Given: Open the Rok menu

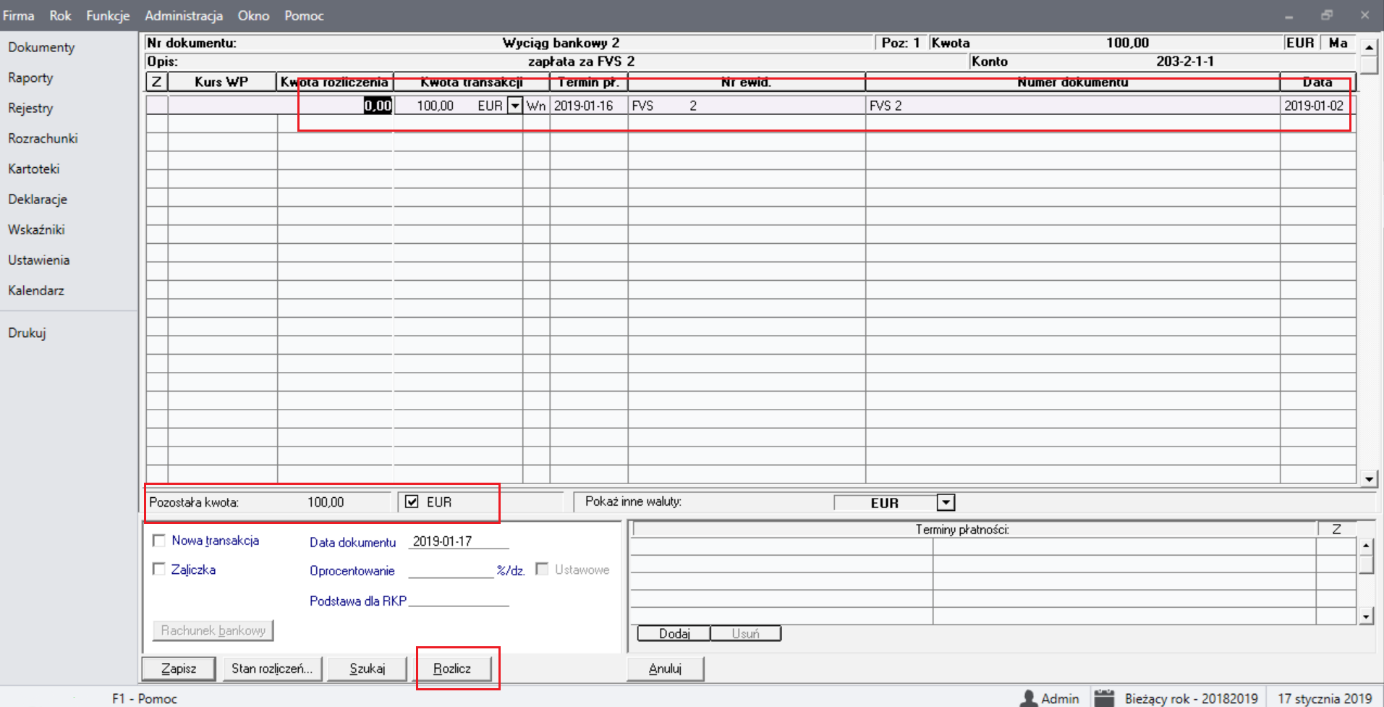Looking at the screenshot, I should (60, 16).
